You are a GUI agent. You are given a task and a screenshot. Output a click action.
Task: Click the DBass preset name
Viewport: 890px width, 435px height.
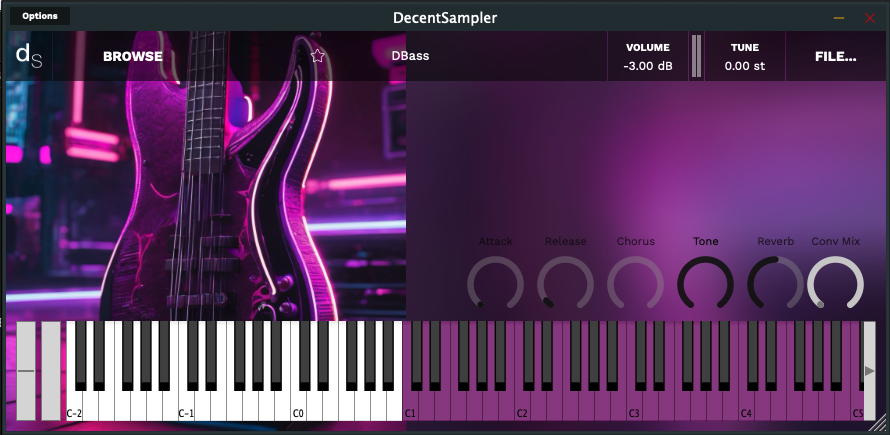pos(410,56)
